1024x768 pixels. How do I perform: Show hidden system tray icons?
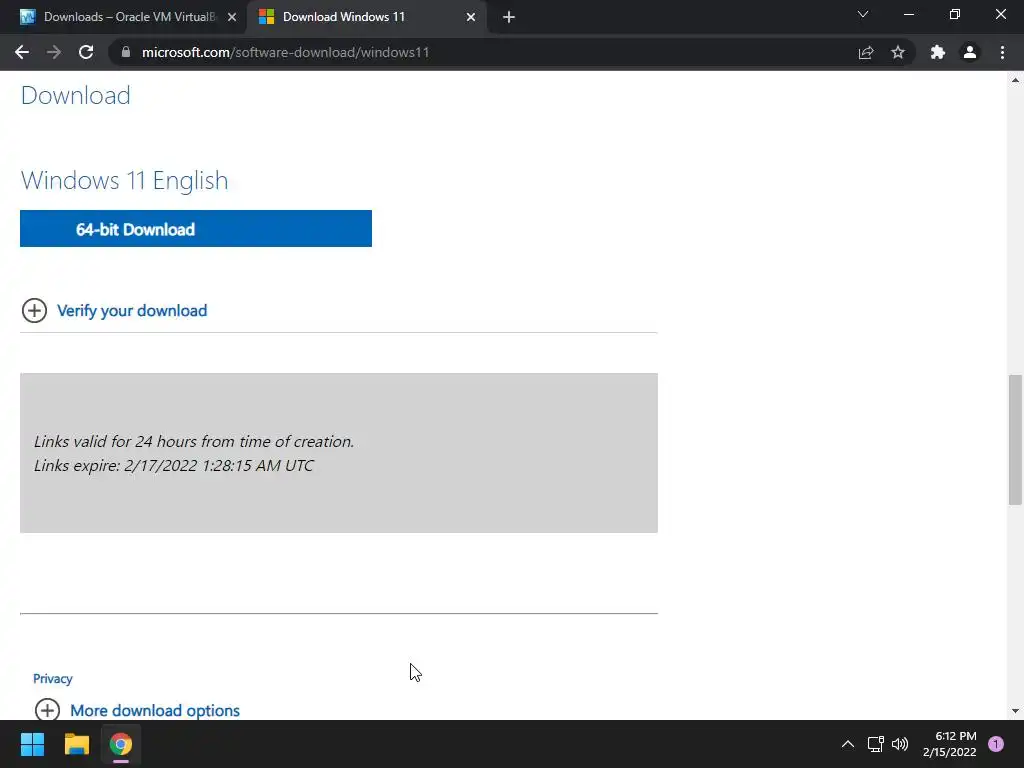click(x=848, y=744)
